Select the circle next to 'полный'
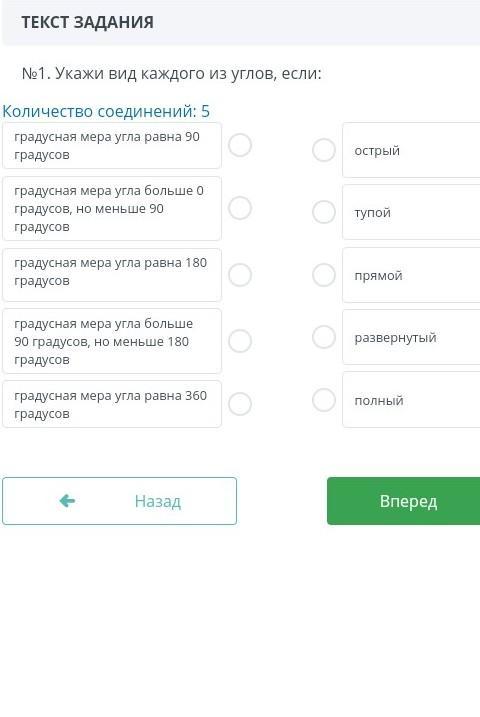The image size is (480, 717). (x=324, y=400)
